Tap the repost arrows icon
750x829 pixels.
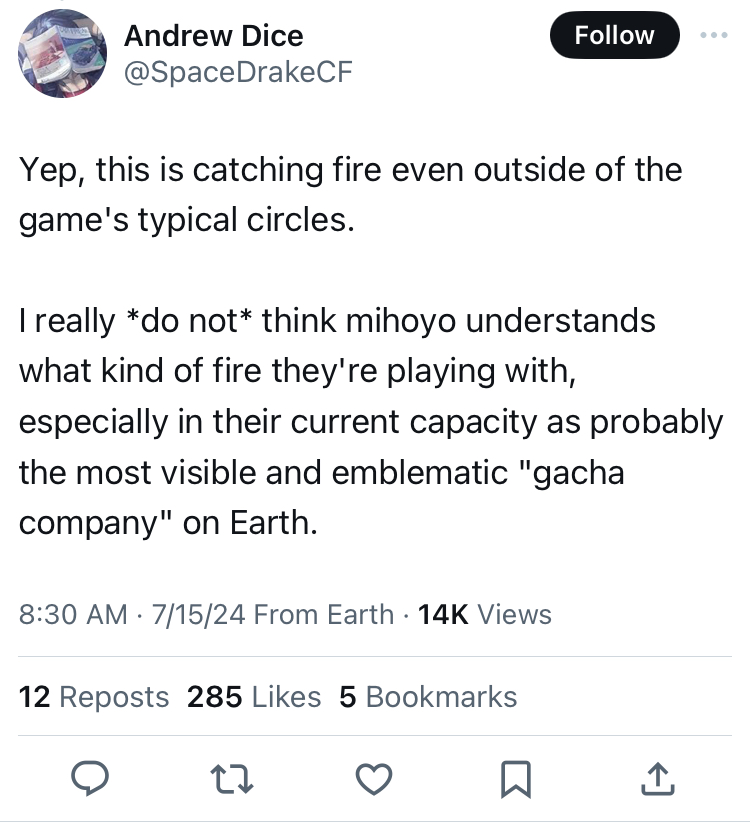coord(236,778)
